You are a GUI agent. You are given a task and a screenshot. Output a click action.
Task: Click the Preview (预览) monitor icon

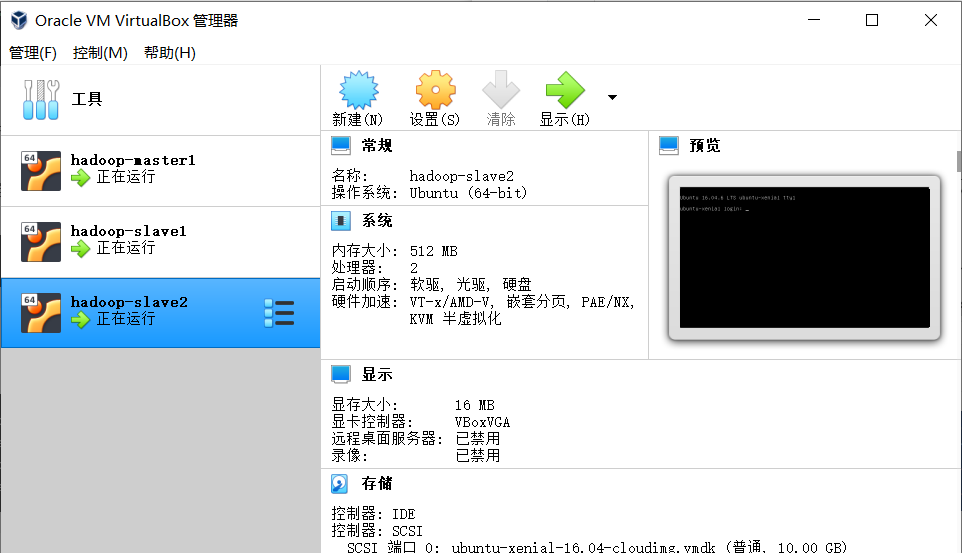pos(669,145)
